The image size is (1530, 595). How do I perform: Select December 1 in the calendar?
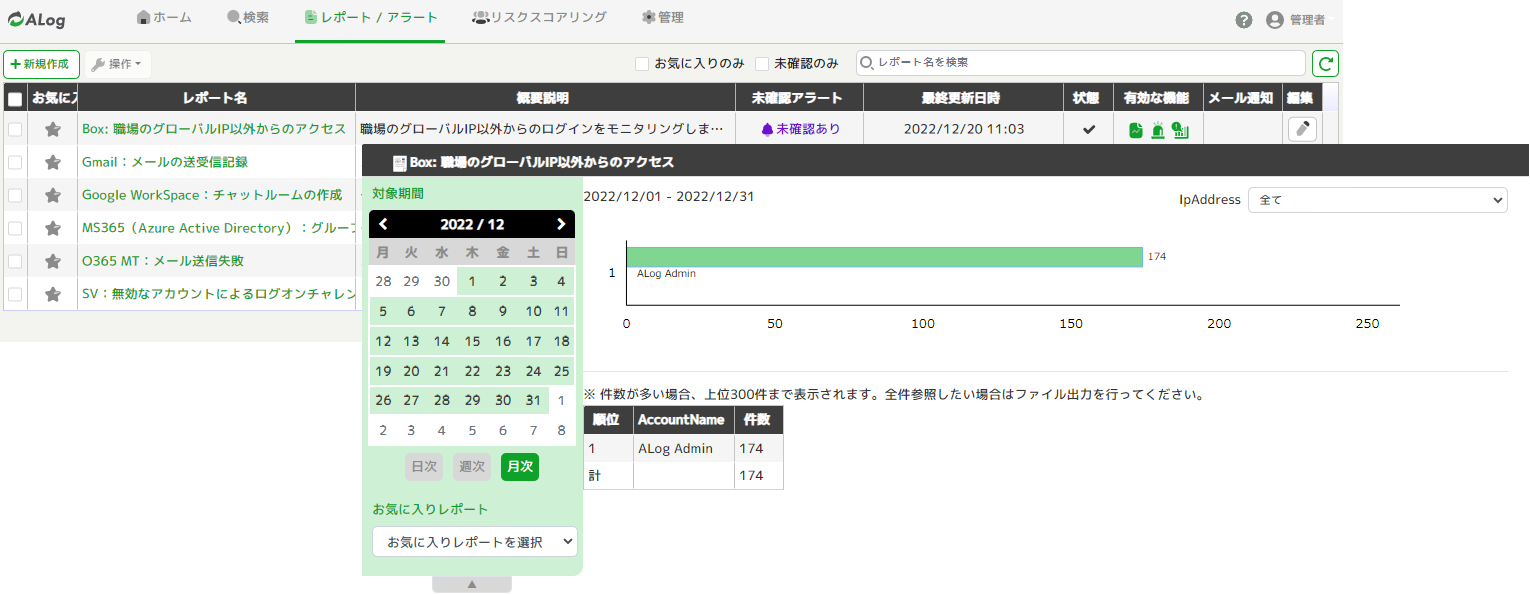[472, 281]
